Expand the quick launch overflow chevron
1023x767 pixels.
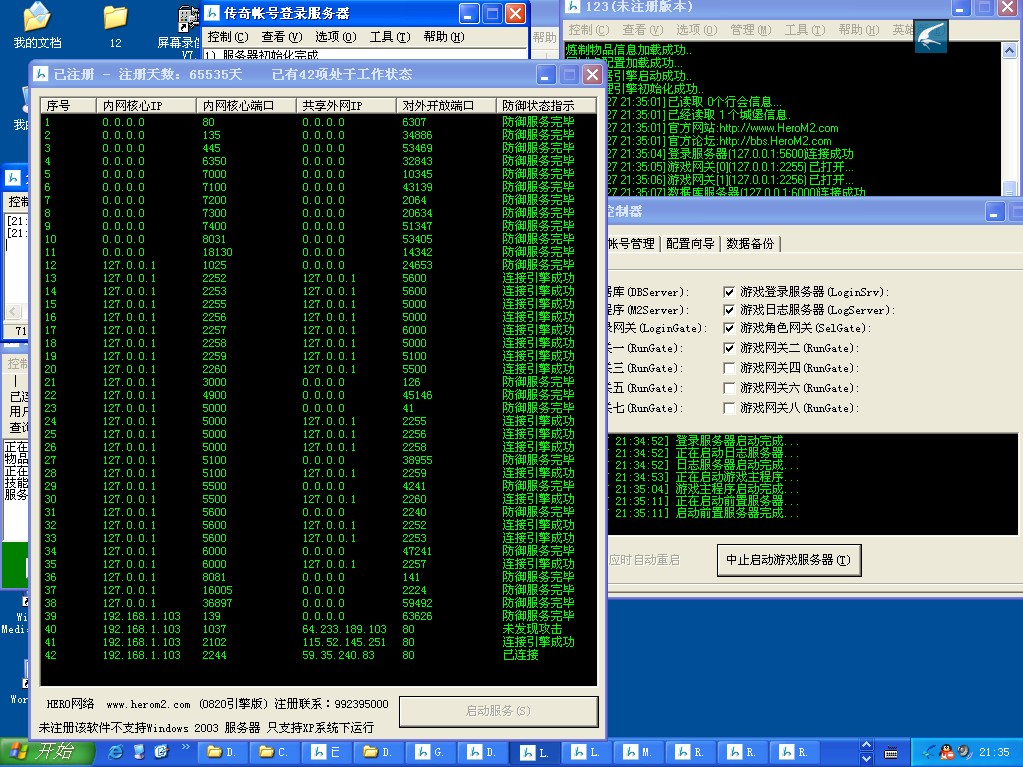point(185,747)
